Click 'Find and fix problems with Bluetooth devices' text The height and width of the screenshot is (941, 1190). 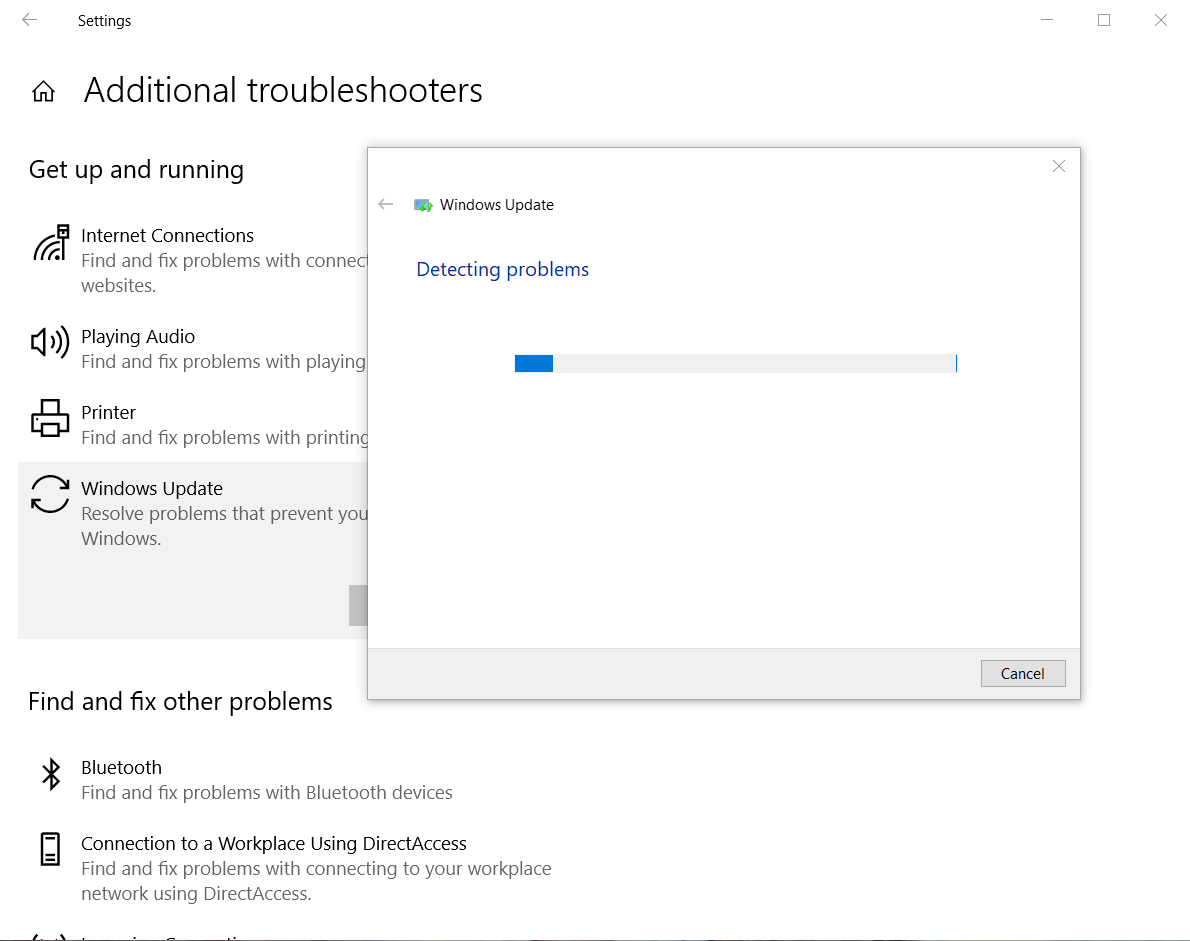(x=267, y=792)
